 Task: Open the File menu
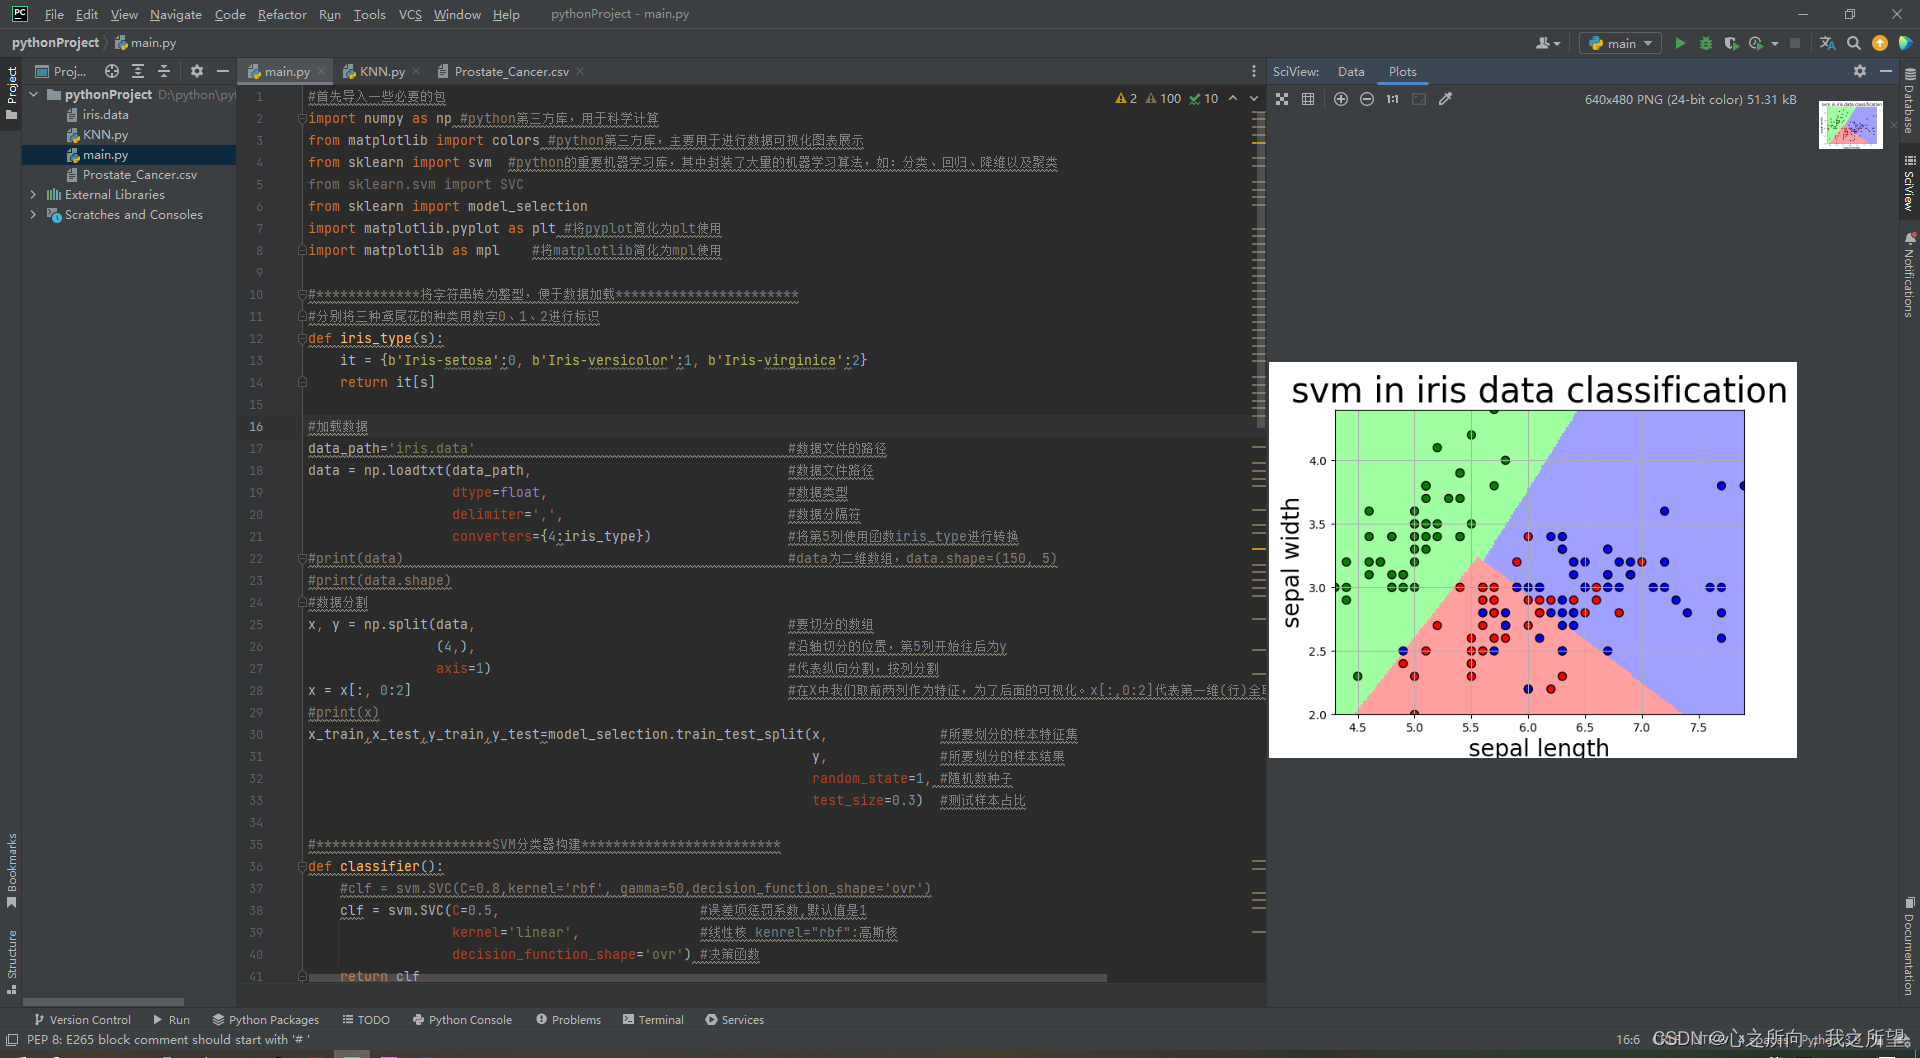pos(54,14)
